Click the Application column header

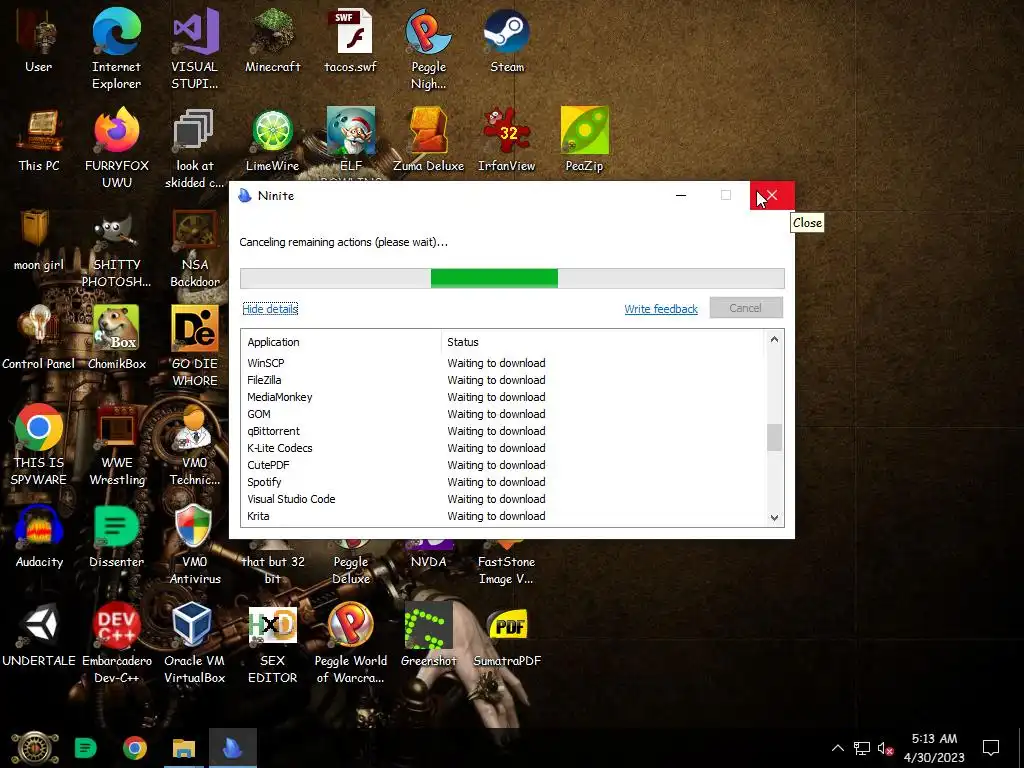341,342
